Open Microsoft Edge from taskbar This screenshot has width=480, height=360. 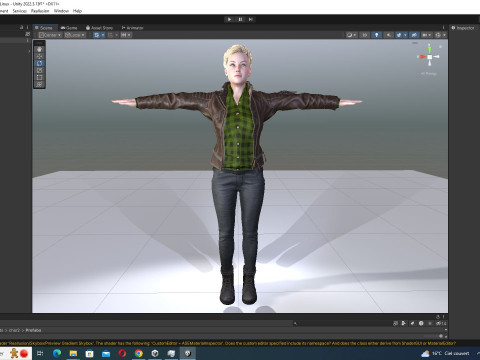tap(57, 353)
